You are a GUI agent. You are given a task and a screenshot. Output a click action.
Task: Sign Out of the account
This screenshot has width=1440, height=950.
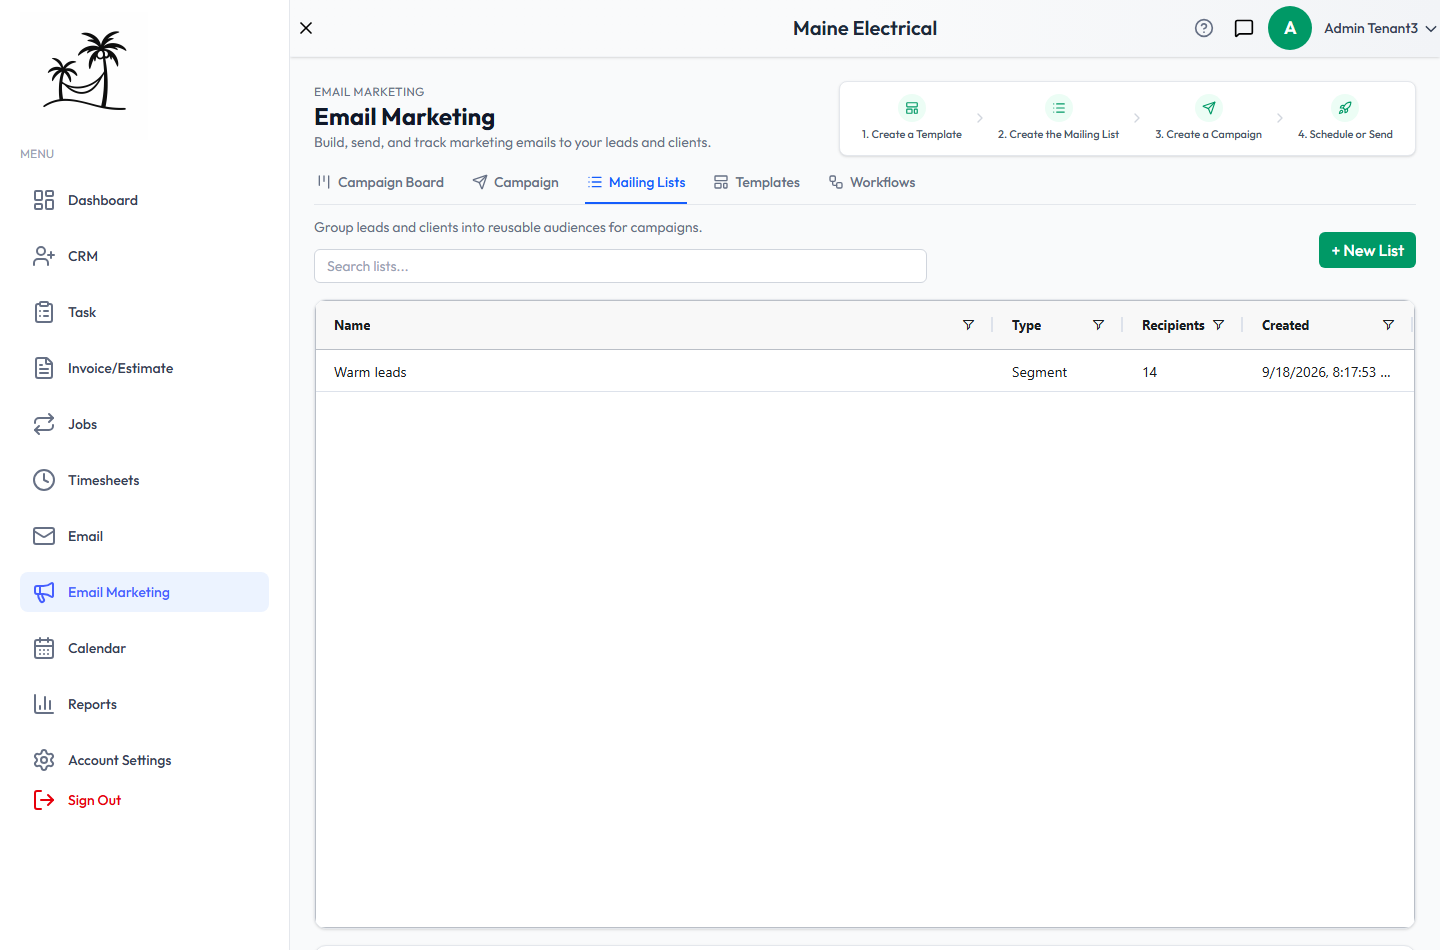tap(78, 800)
